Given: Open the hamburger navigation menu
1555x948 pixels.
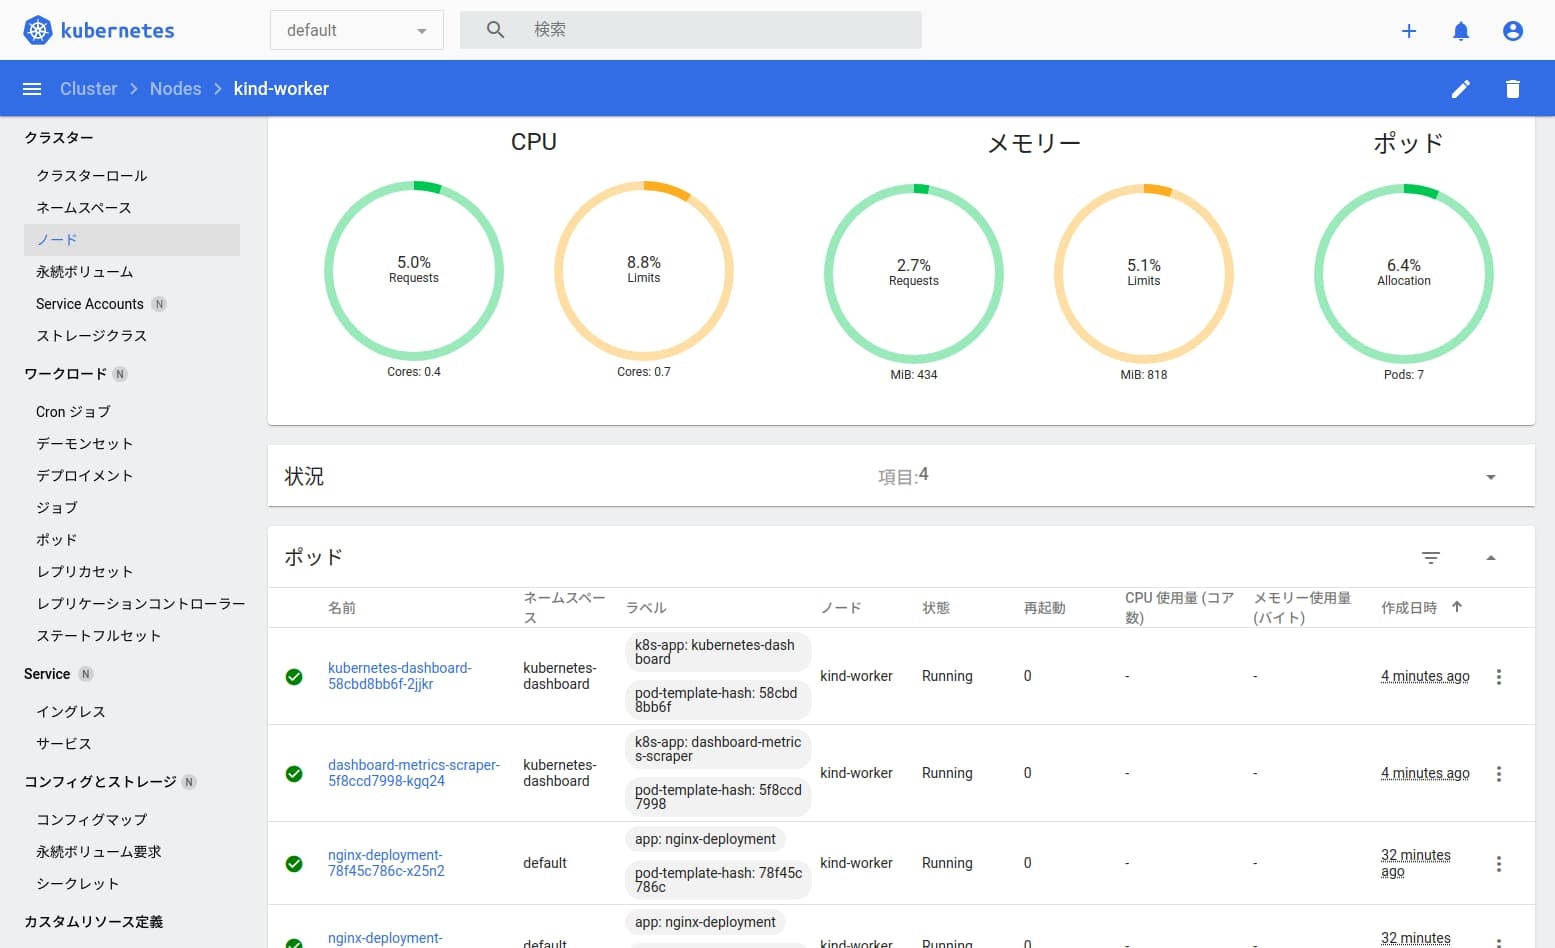Looking at the screenshot, I should 31,88.
